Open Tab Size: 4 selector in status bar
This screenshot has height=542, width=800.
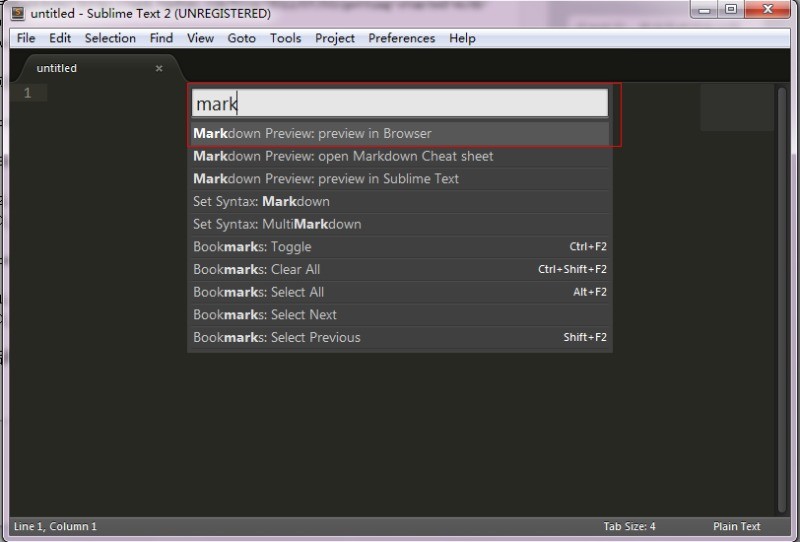click(629, 526)
